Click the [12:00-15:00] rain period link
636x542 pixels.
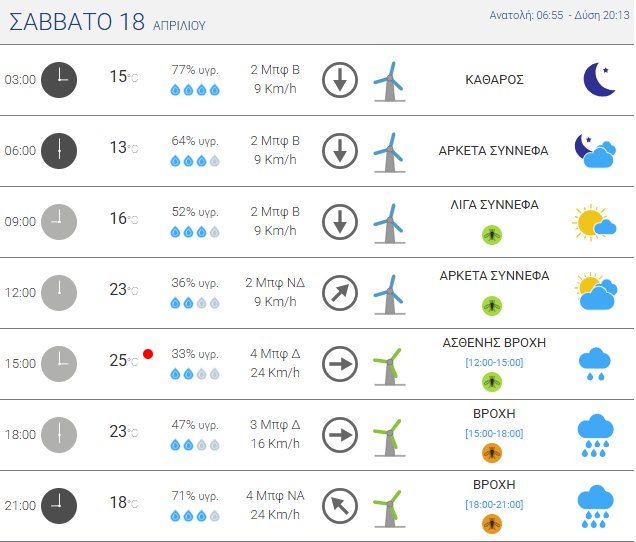[x=494, y=362]
